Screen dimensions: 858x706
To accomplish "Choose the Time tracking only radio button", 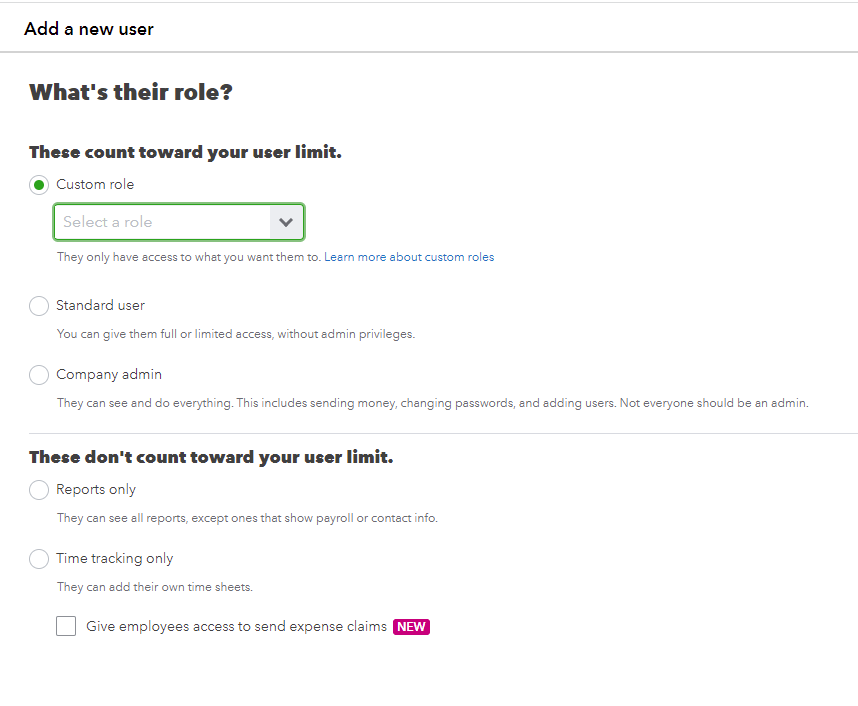I will click(x=39, y=559).
